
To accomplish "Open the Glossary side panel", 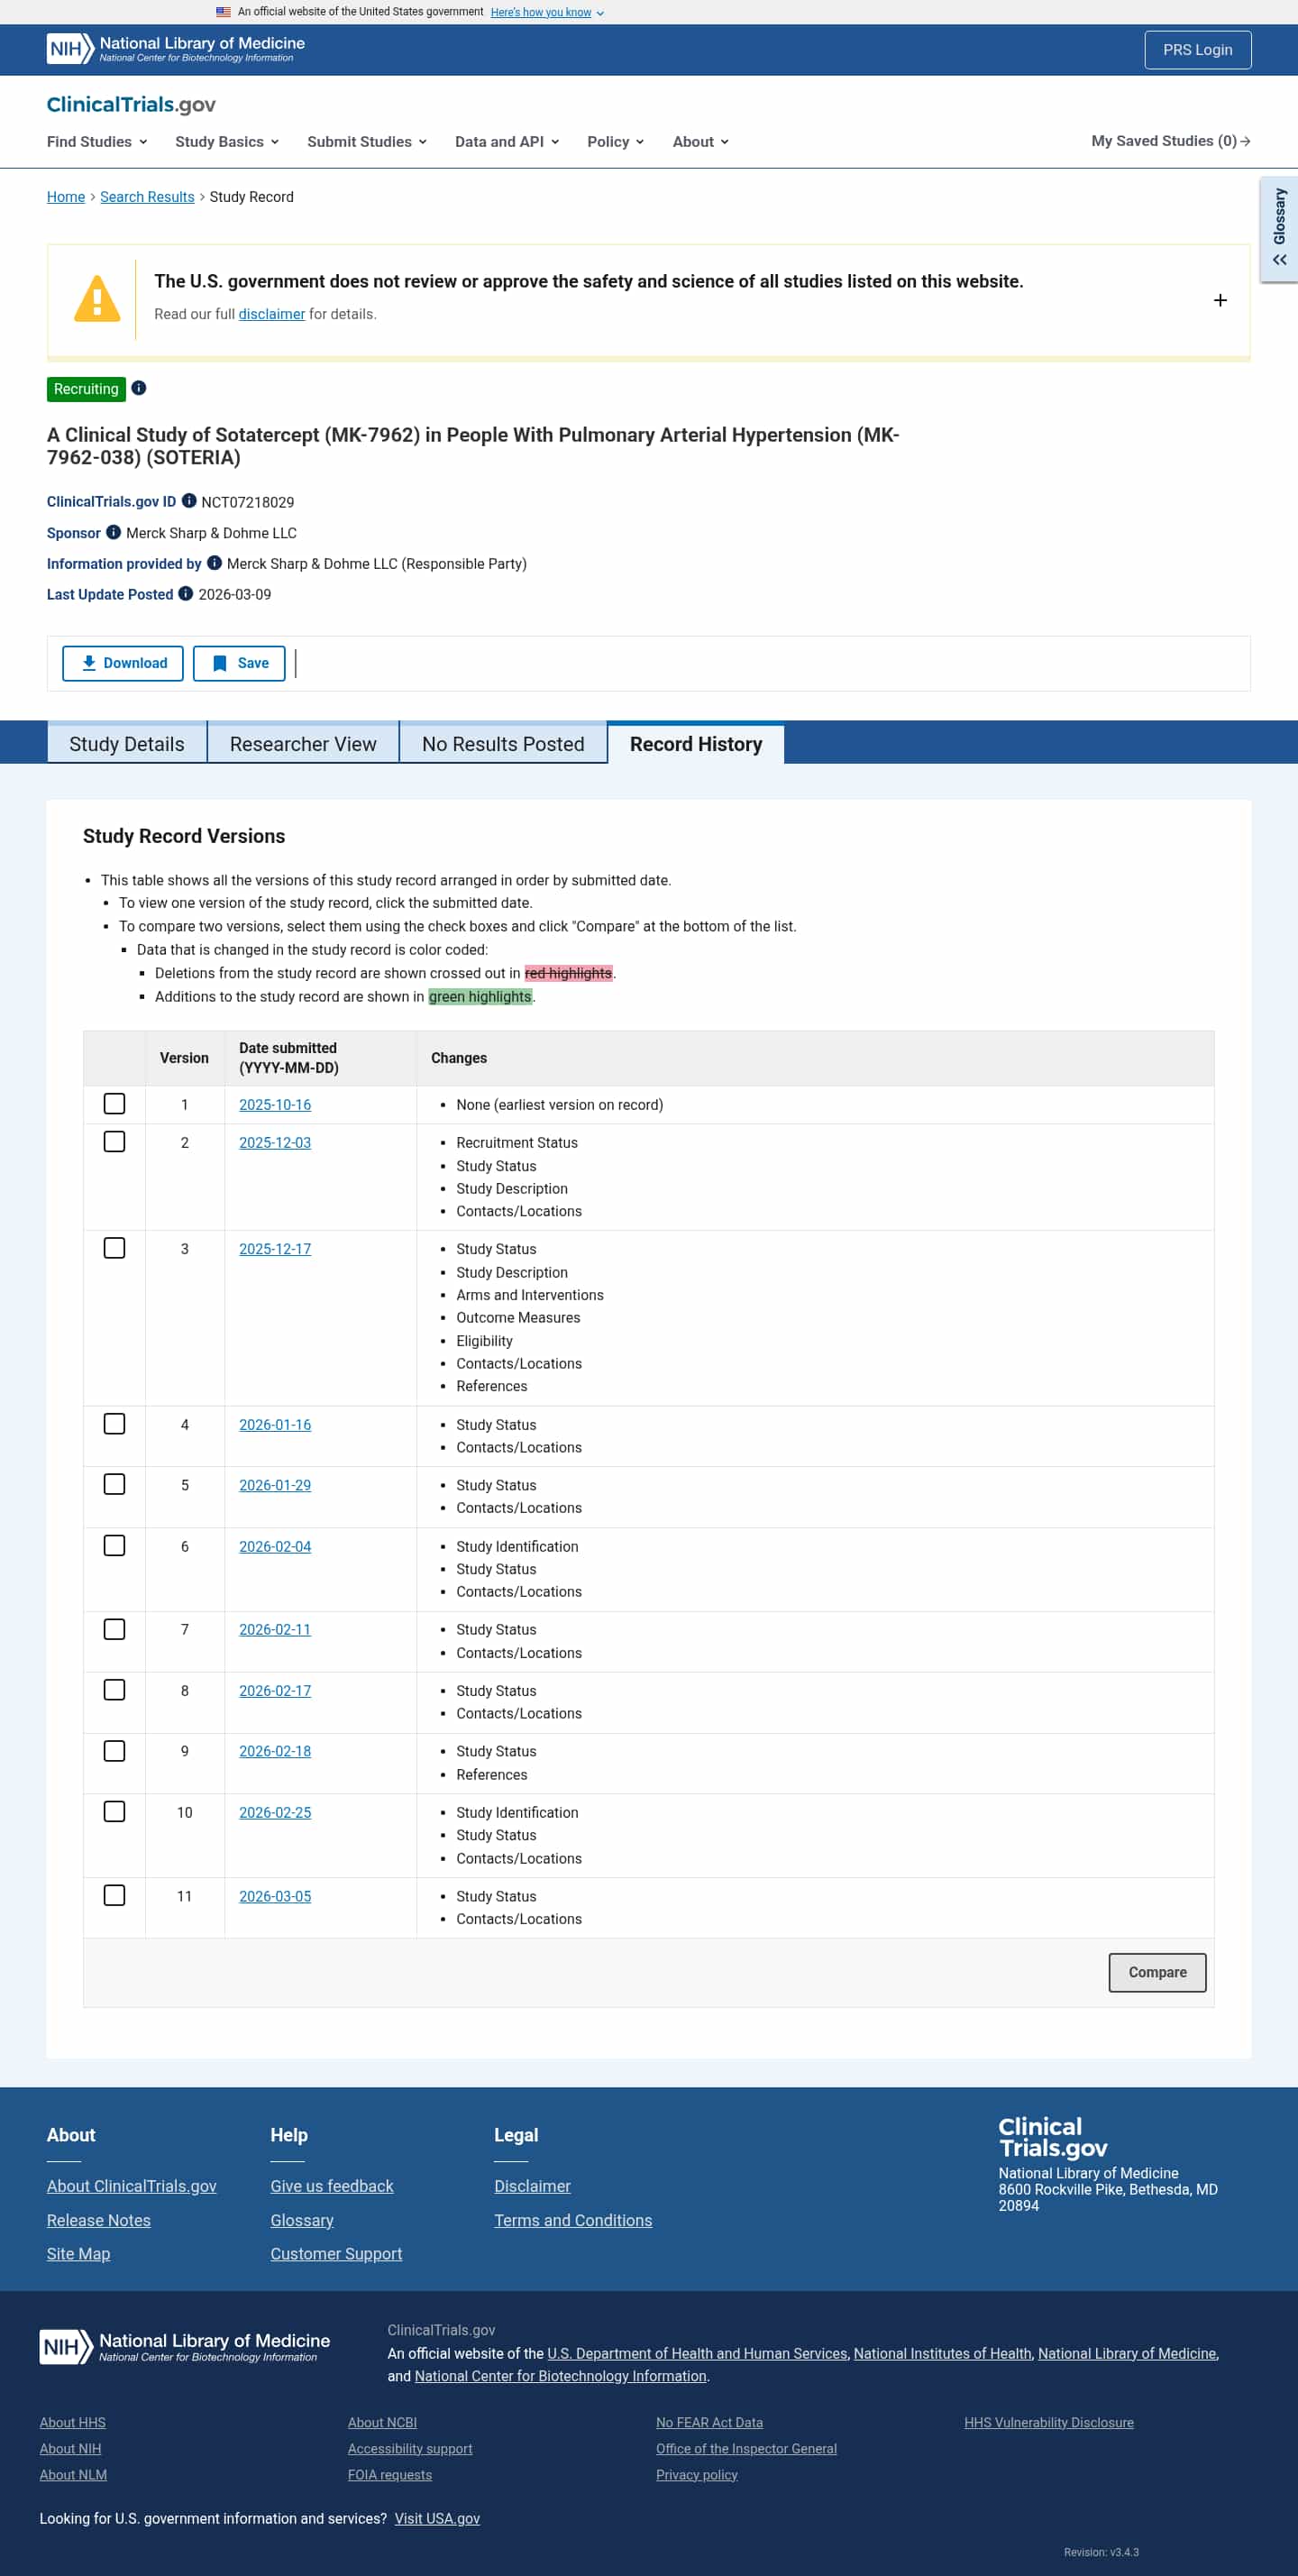I will click(x=1279, y=230).
